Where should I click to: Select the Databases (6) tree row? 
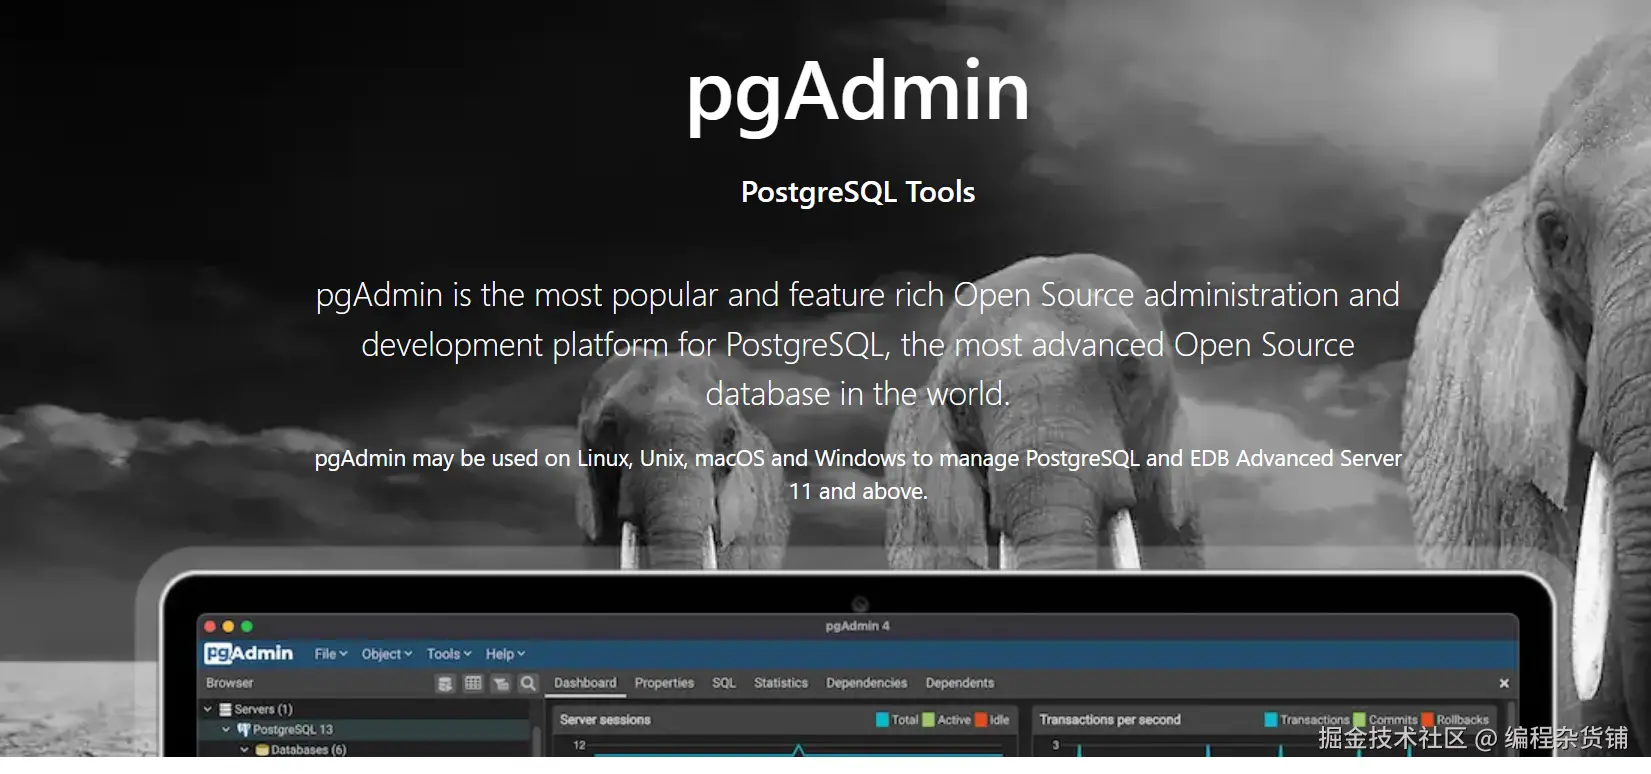365,749
